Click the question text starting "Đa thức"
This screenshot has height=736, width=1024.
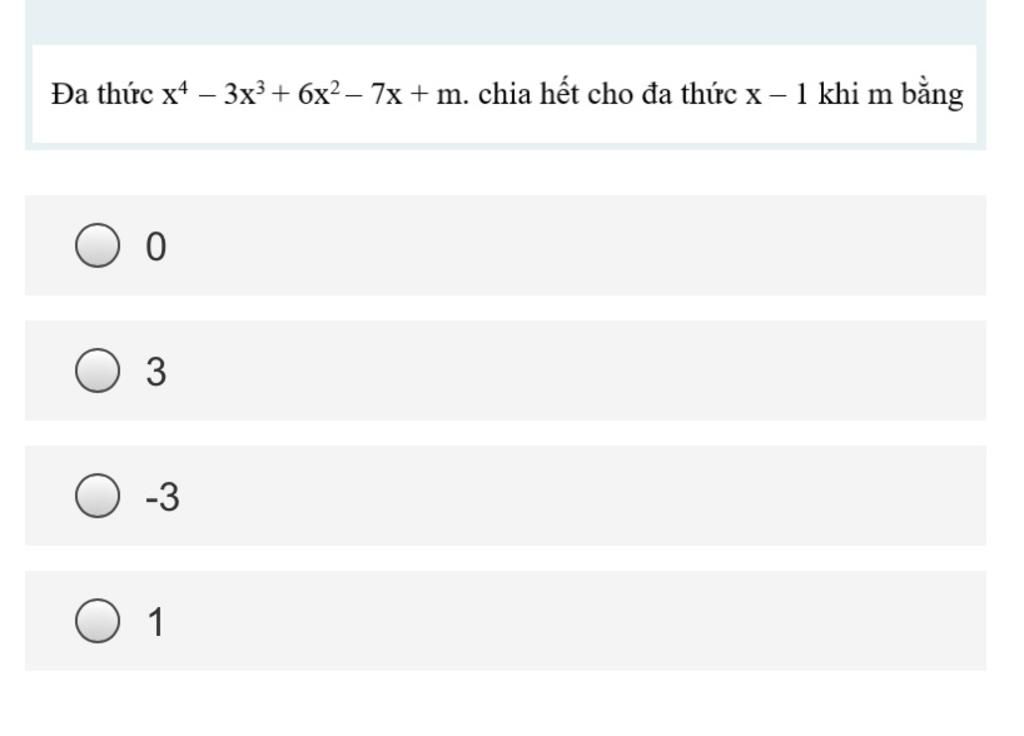[x=507, y=94]
